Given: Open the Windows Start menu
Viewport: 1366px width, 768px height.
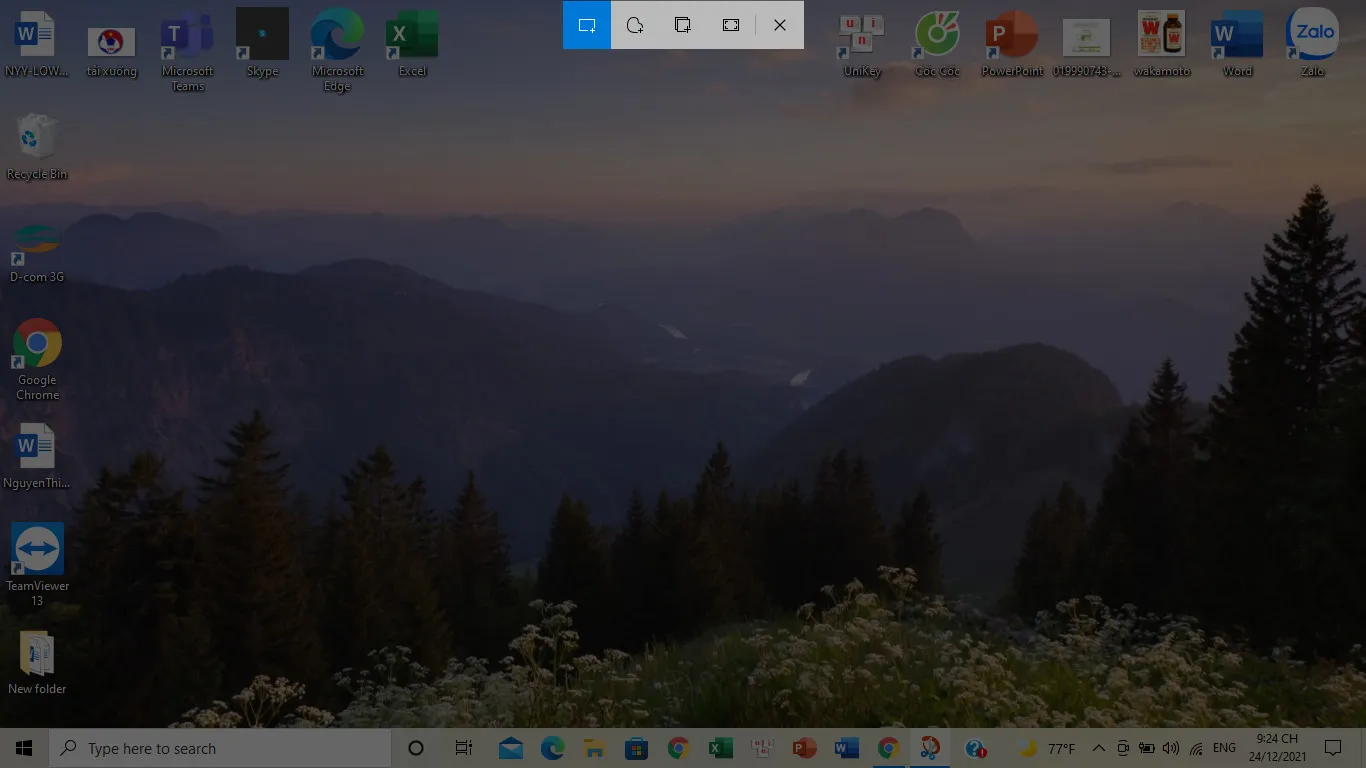Looking at the screenshot, I should pyautogui.click(x=24, y=748).
